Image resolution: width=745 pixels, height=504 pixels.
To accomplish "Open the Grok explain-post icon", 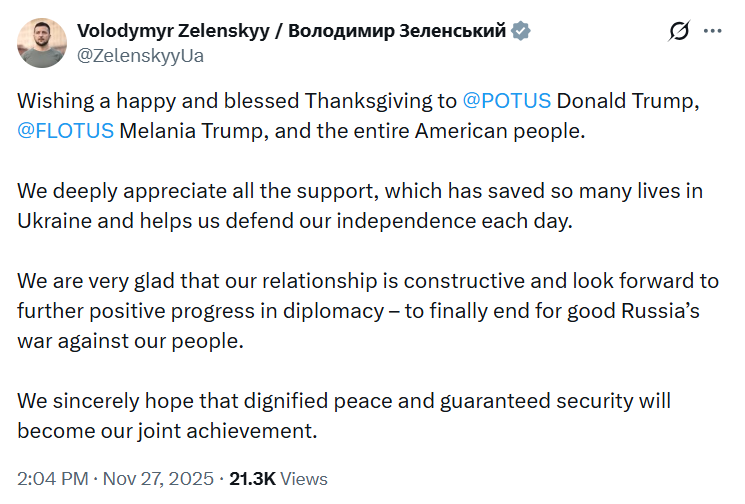I will click(679, 31).
